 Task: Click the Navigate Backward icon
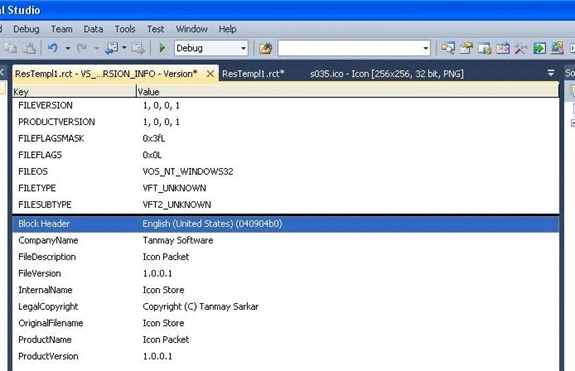click(x=111, y=48)
